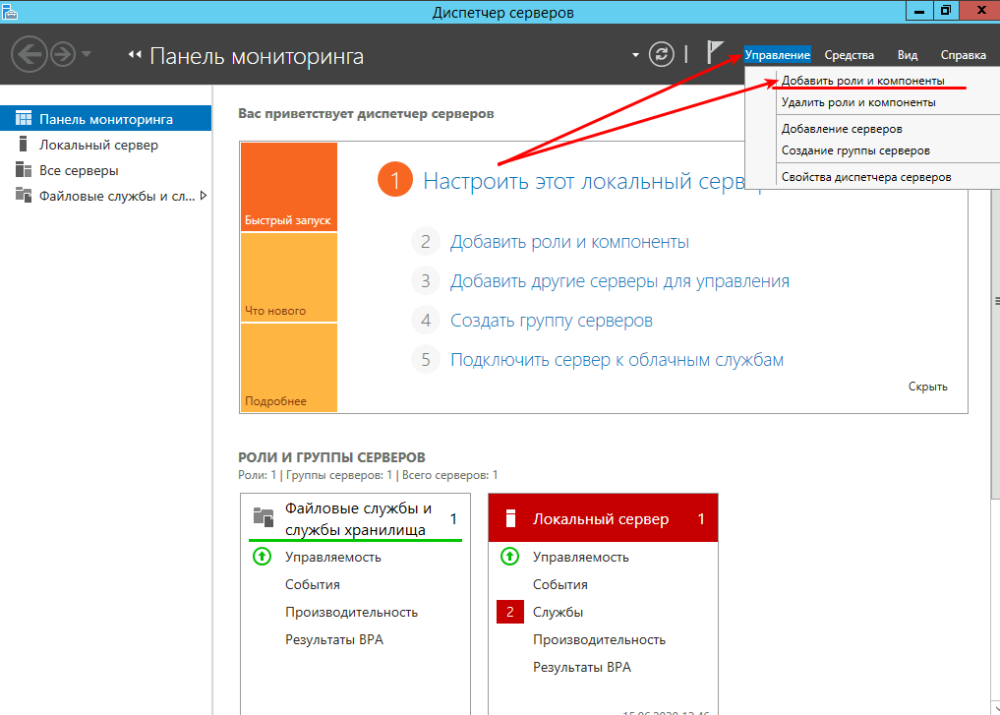This screenshot has width=1000, height=715.
Task: Click the Панель мониторинга sidebar icon
Action: pyautogui.click(x=24, y=118)
